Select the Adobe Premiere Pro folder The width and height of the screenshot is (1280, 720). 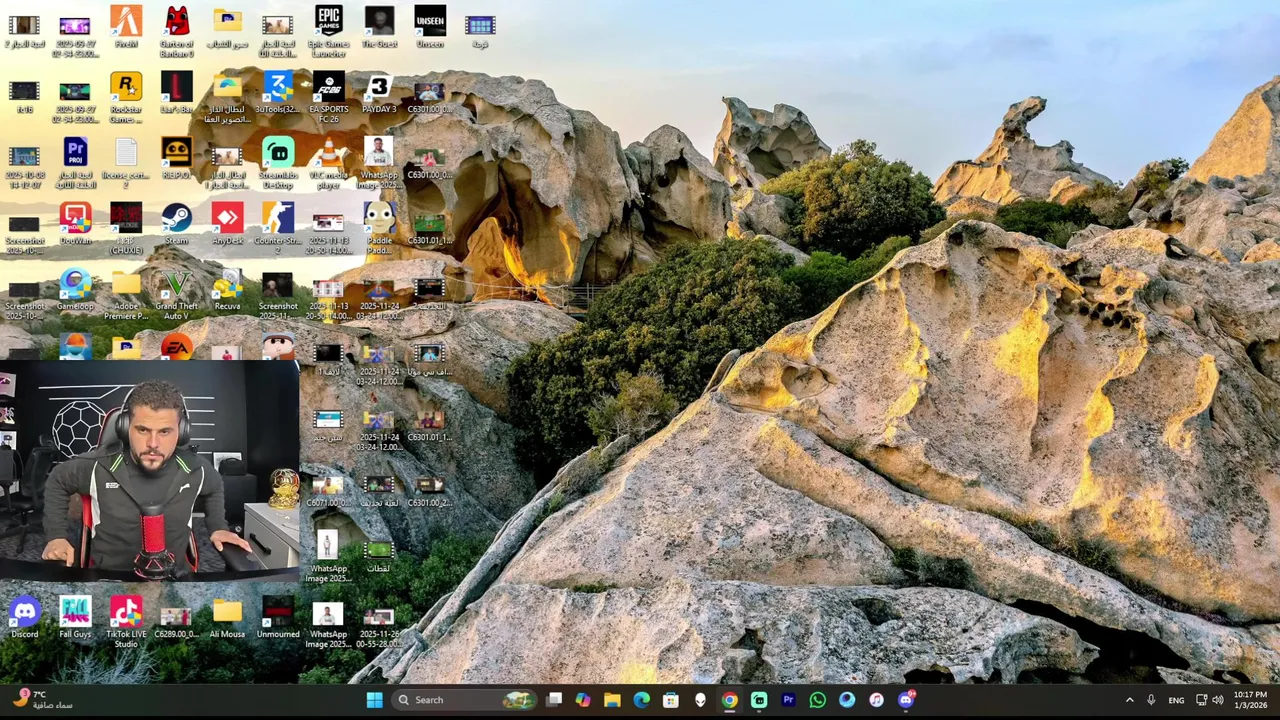click(126, 294)
